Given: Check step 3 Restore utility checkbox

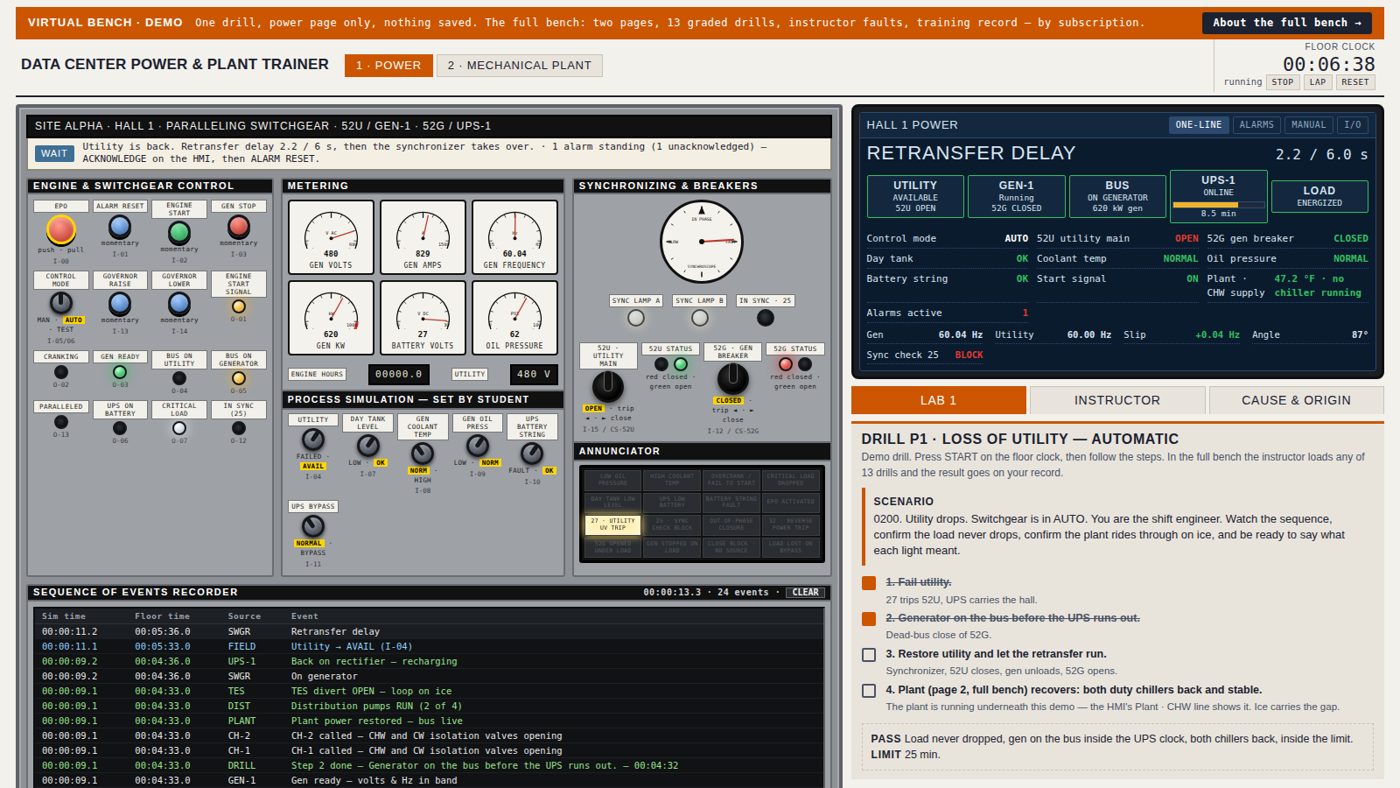Looking at the screenshot, I should 869,655.
